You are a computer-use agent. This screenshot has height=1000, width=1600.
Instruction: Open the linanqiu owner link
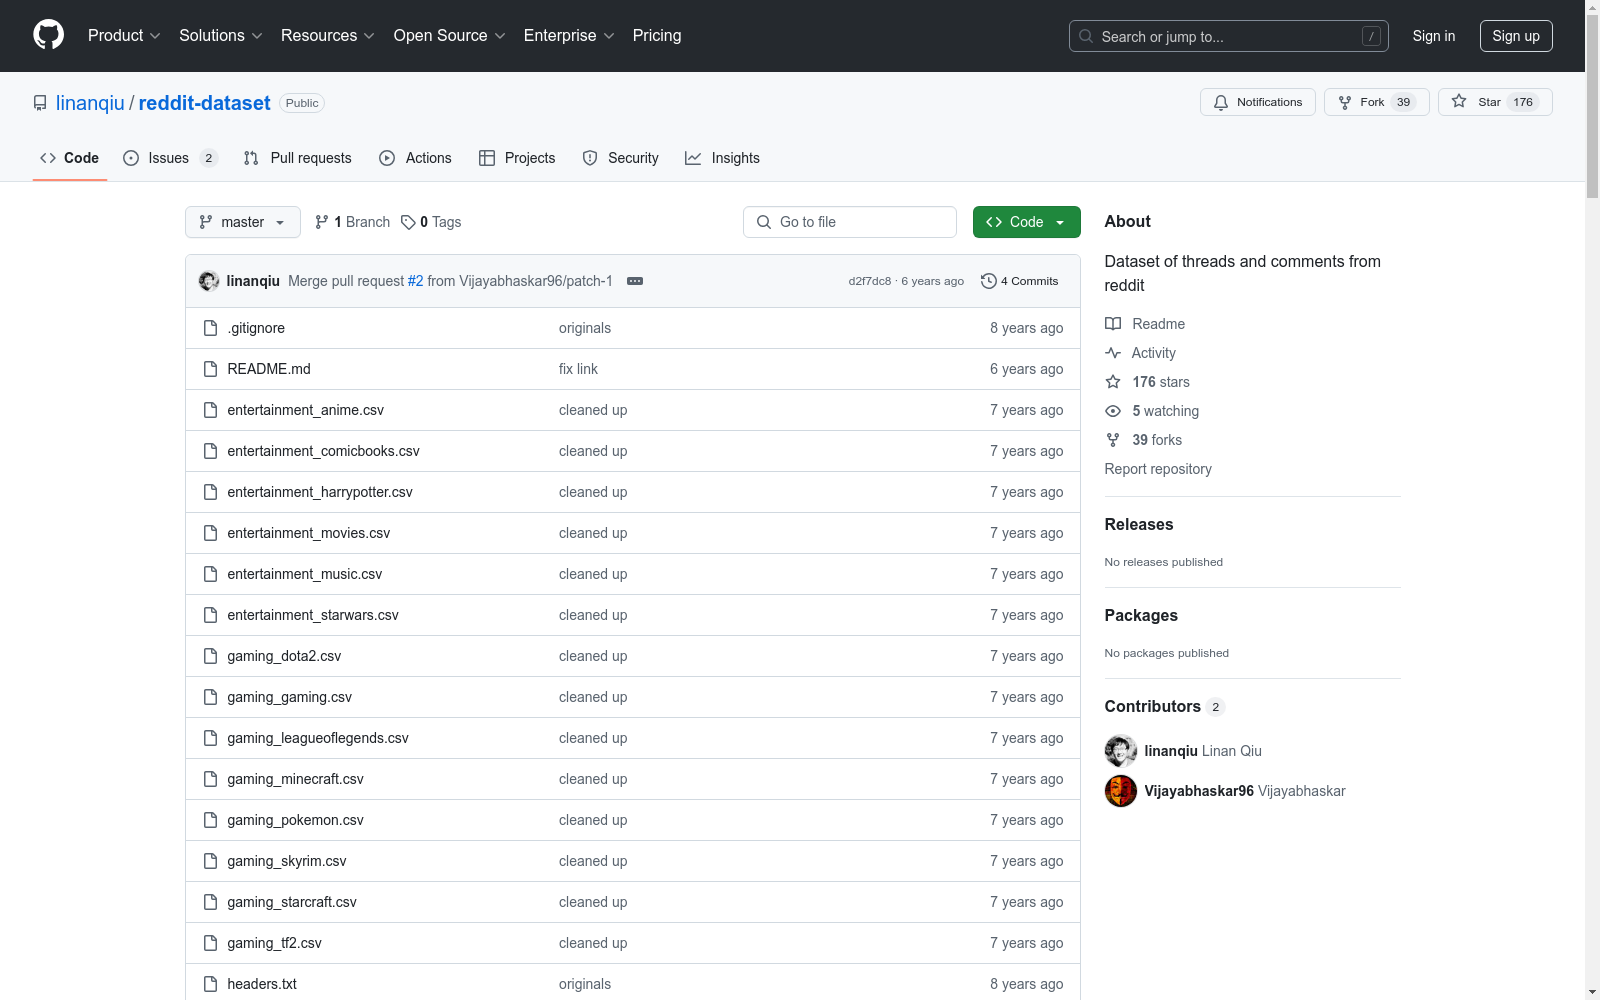(90, 103)
